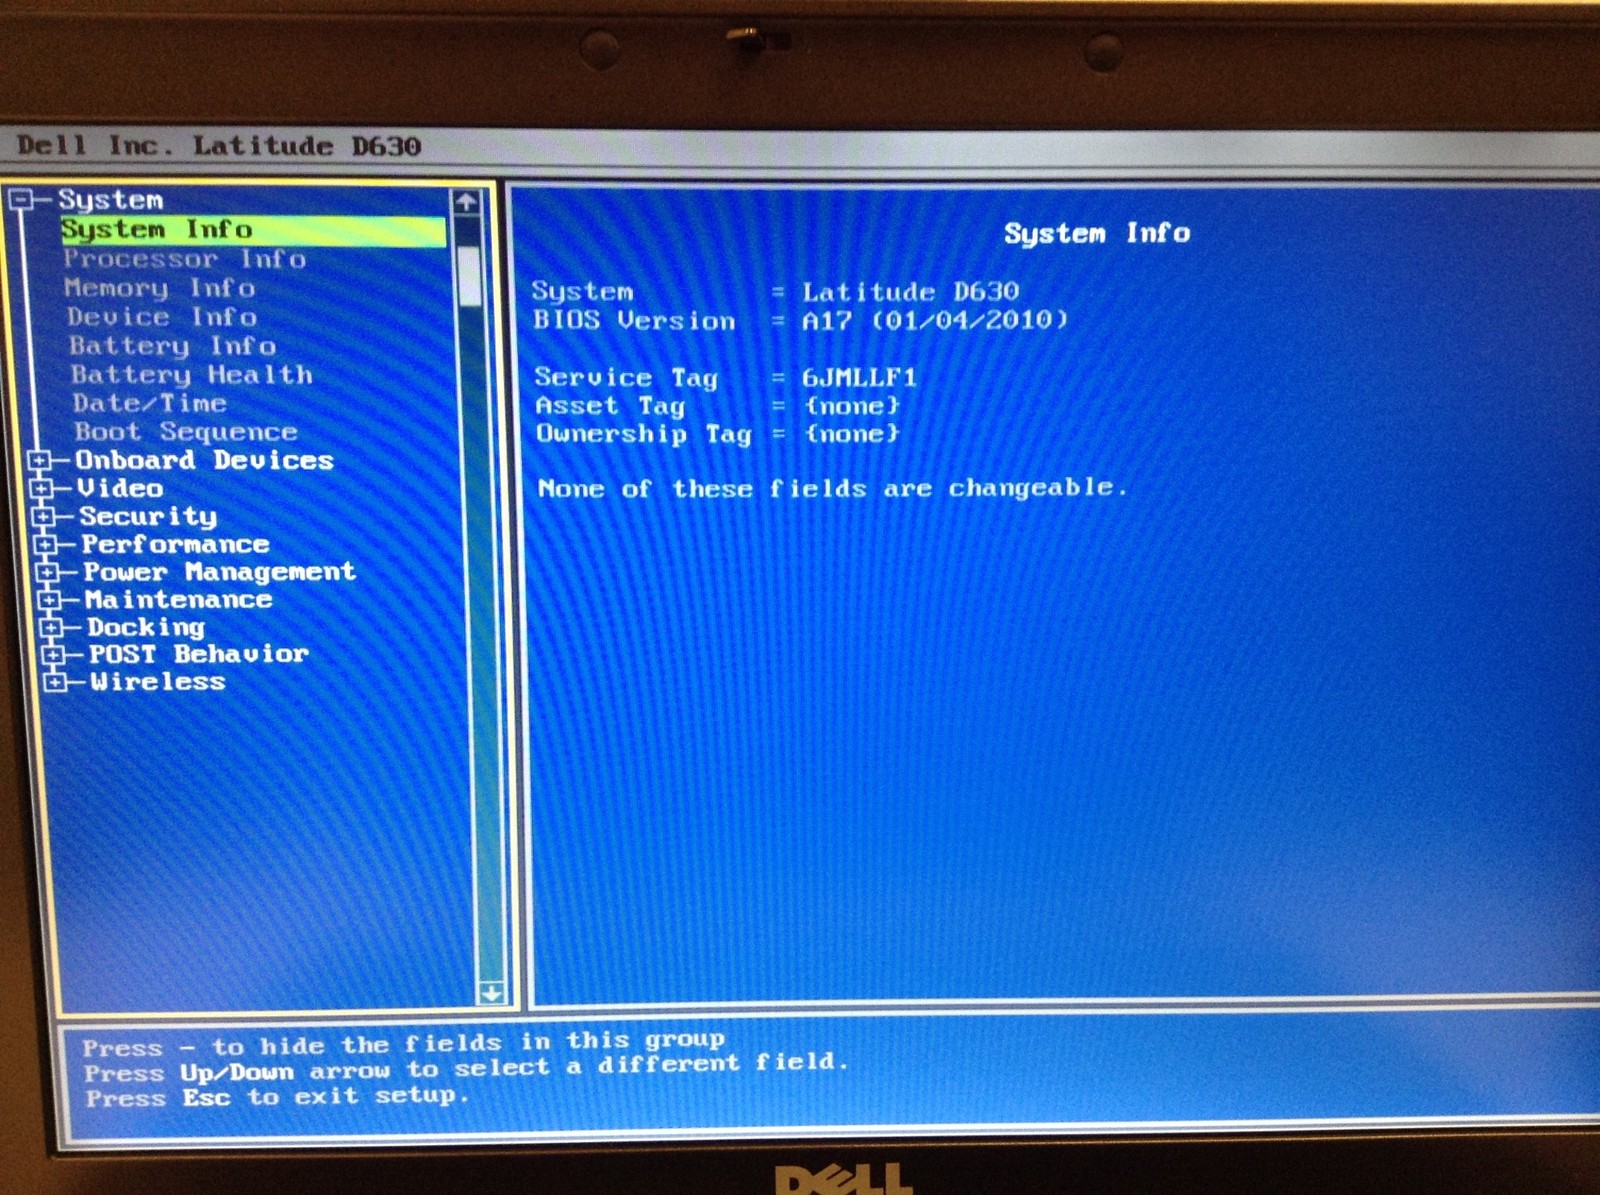Click the Ownership Tag field label
The height and width of the screenshot is (1195, 1600).
point(643,434)
